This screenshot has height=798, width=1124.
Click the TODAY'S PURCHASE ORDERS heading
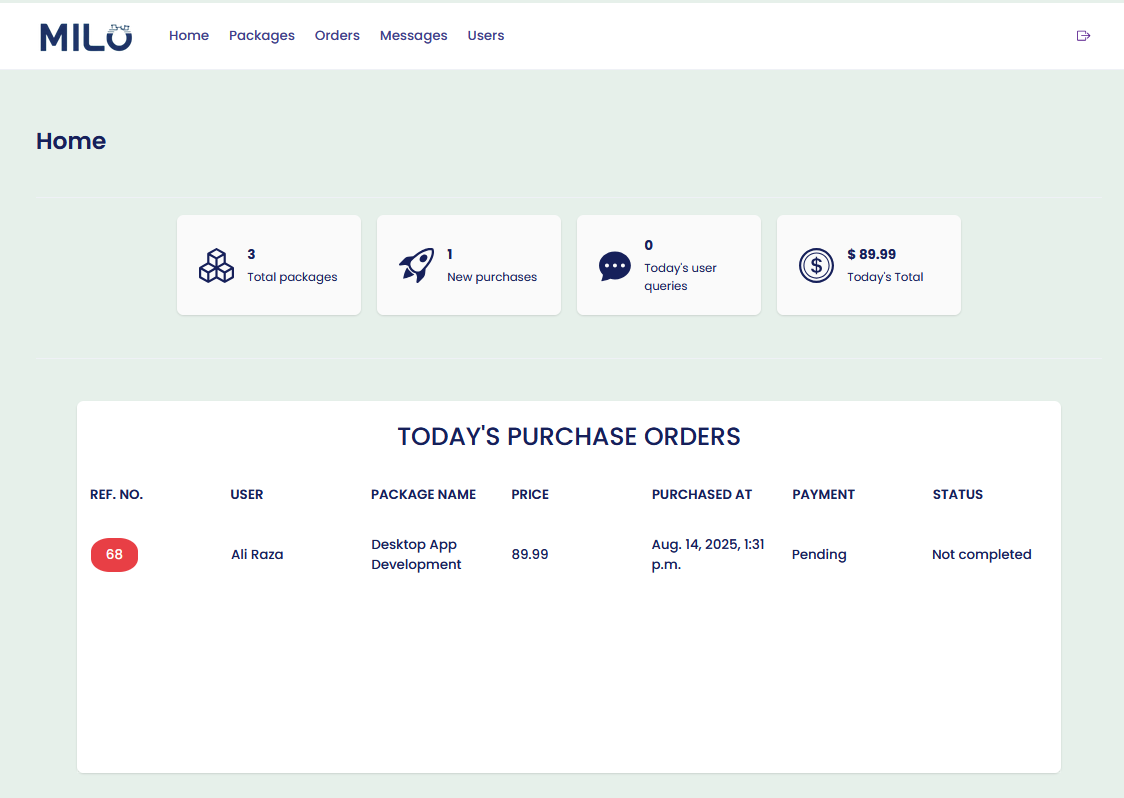pyautogui.click(x=569, y=436)
